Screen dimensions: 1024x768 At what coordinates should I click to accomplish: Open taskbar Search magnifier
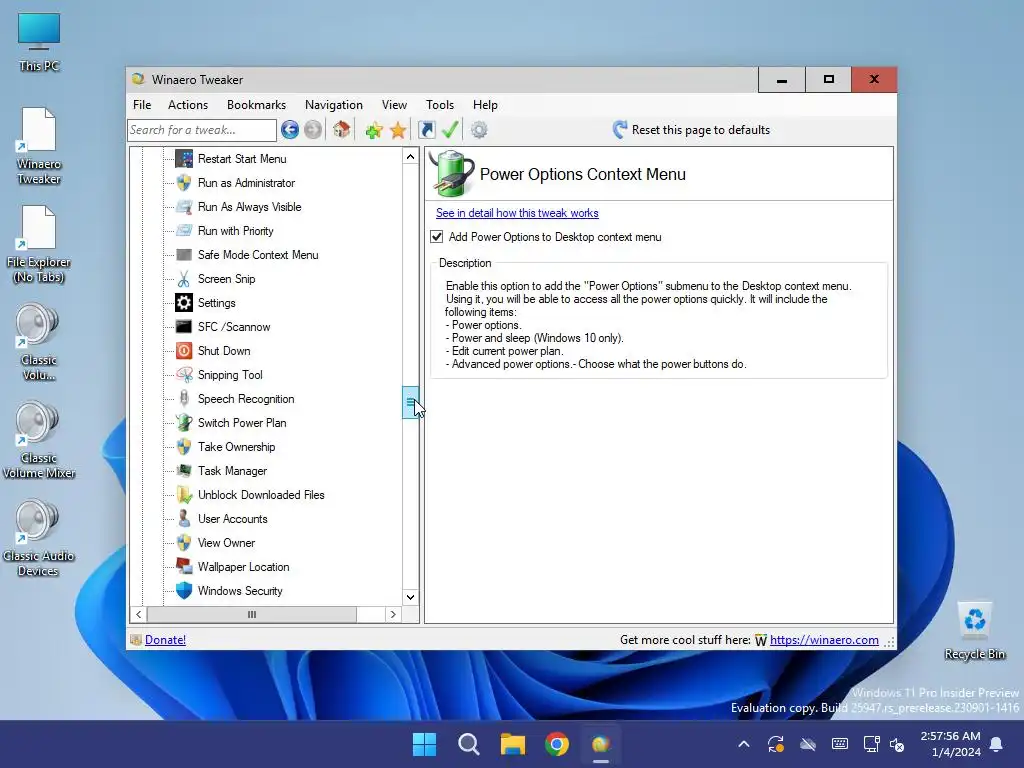coord(468,744)
